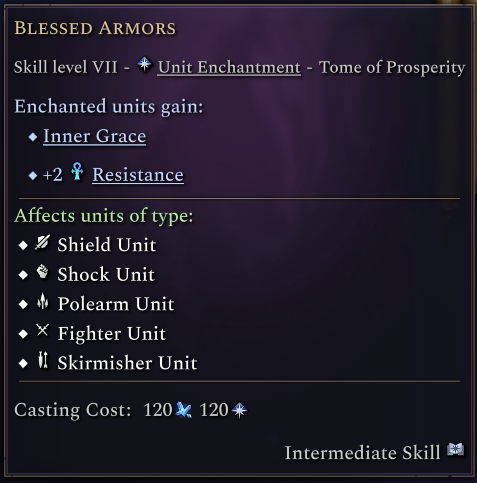This screenshot has height=483, width=477.
Task: Click the Skirmisher Unit icon
Action: click(x=43, y=360)
